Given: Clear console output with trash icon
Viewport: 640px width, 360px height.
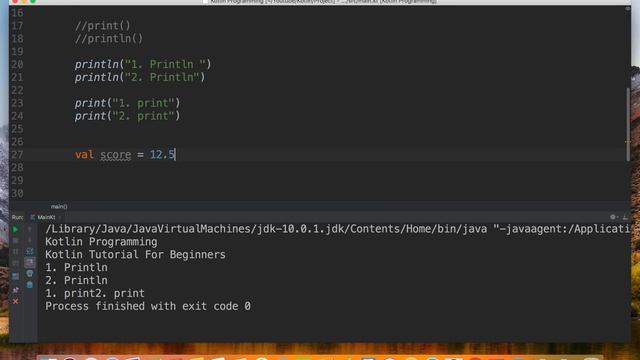Looking at the screenshot, I should click(30, 284).
